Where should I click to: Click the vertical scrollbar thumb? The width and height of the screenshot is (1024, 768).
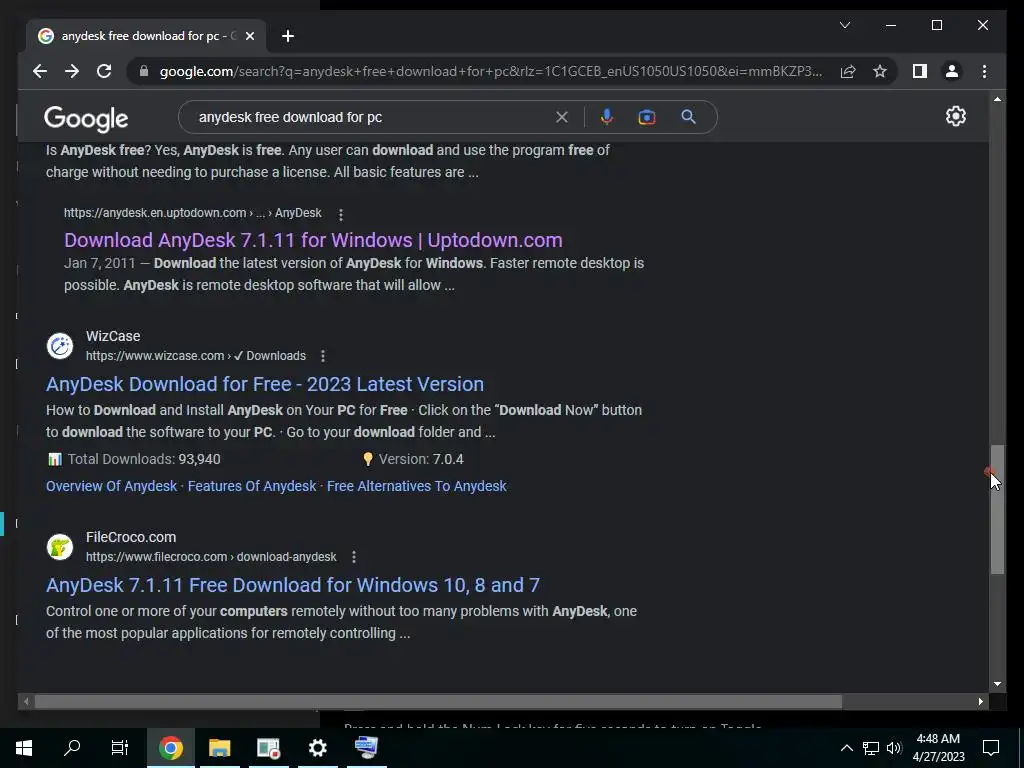997,509
